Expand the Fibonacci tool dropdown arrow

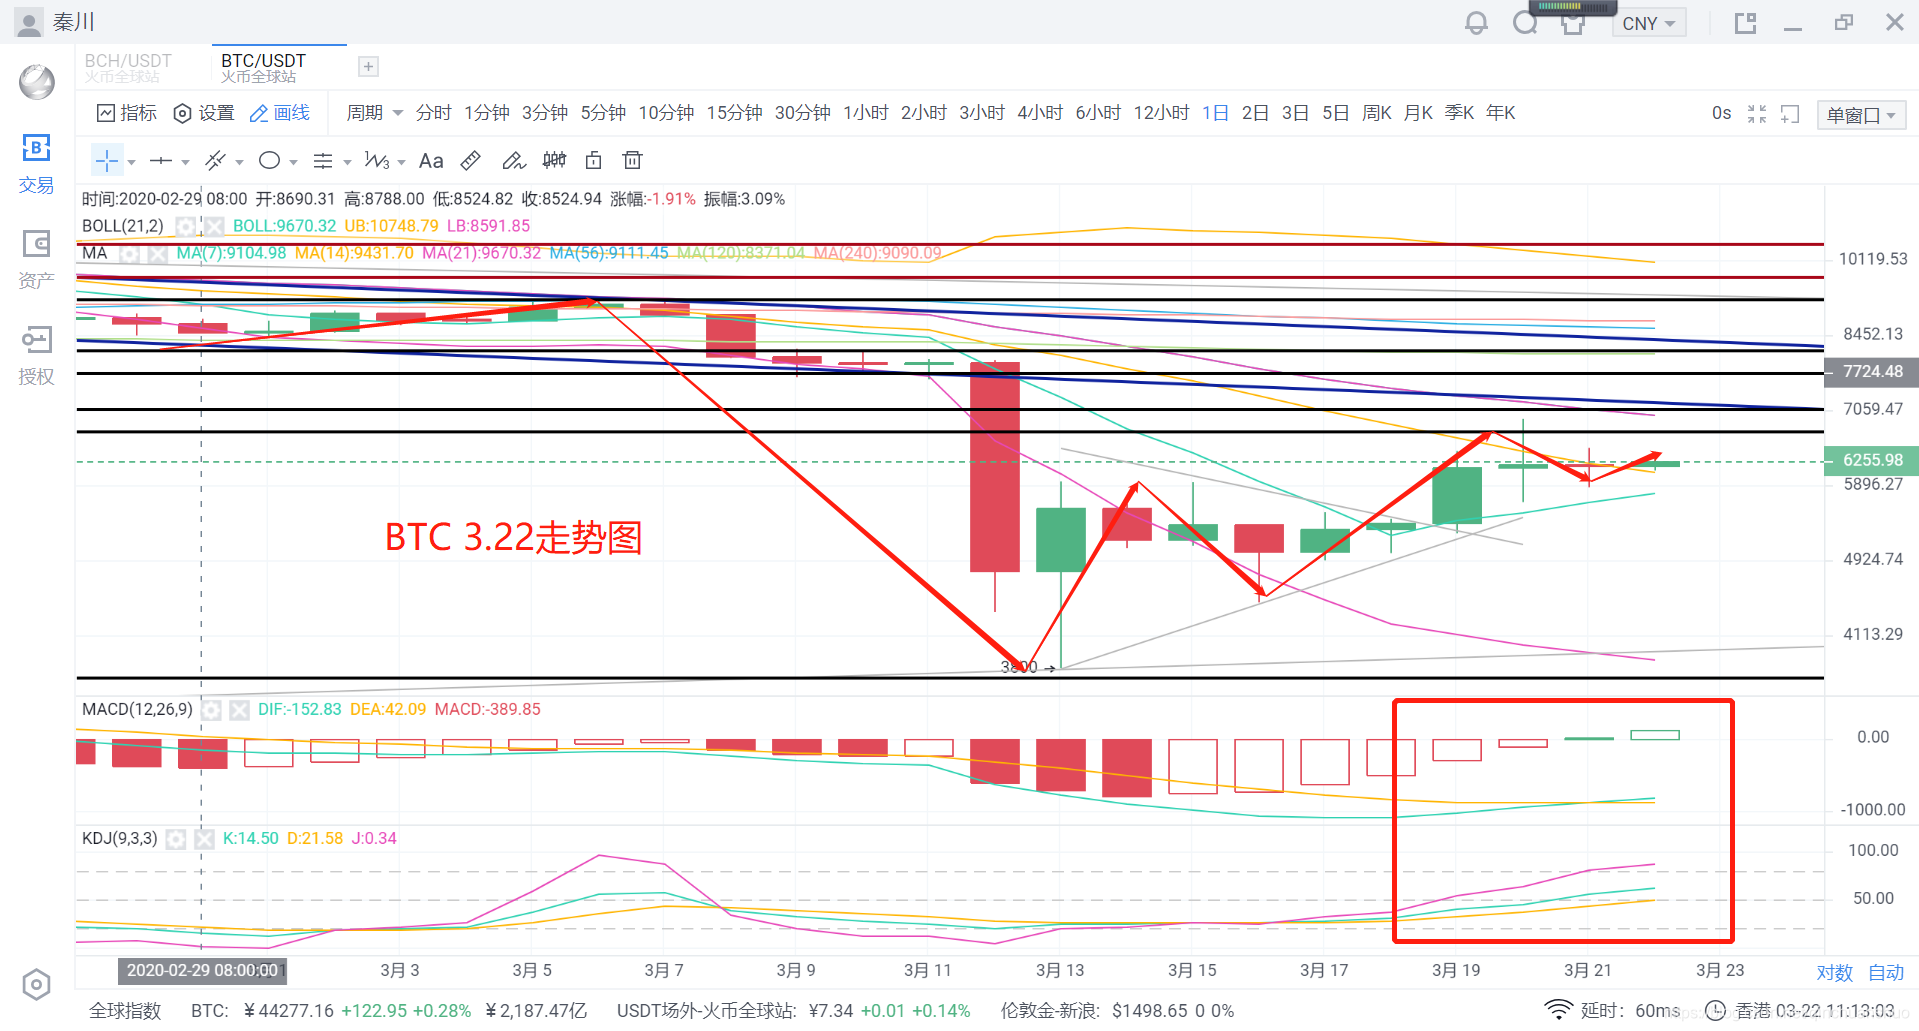point(347,162)
